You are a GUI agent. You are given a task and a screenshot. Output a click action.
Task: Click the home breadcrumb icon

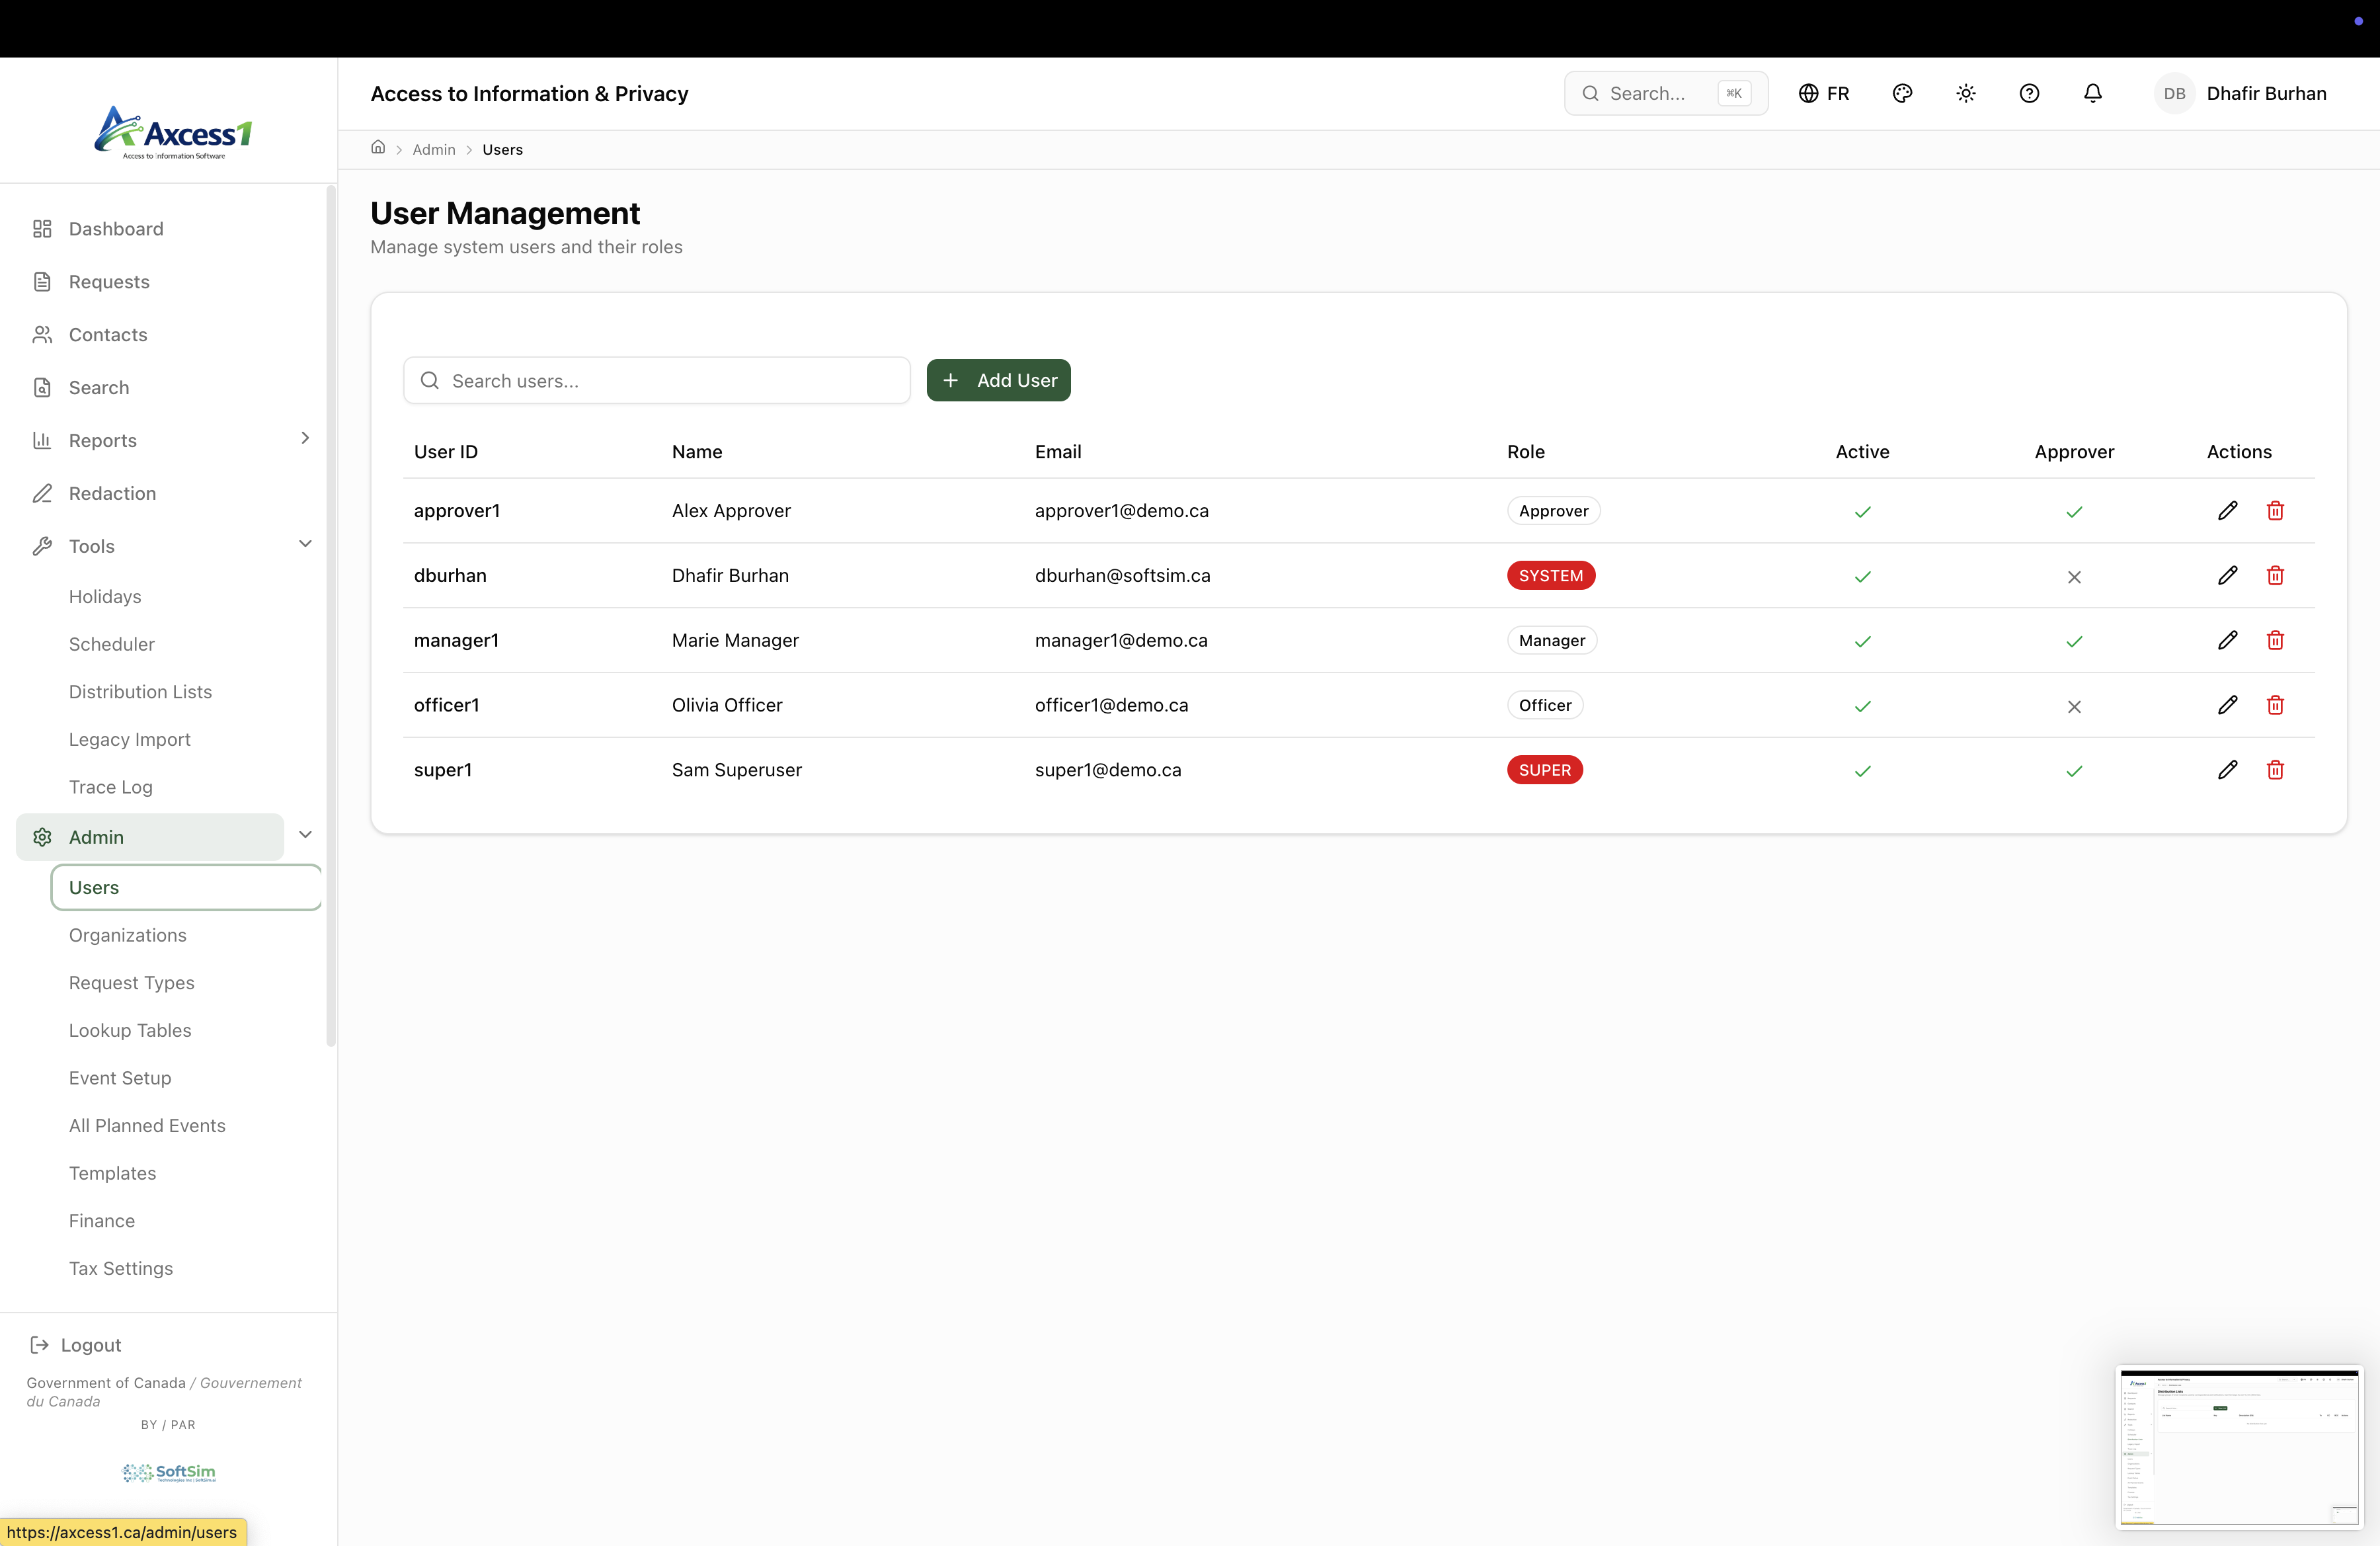pos(378,148)
